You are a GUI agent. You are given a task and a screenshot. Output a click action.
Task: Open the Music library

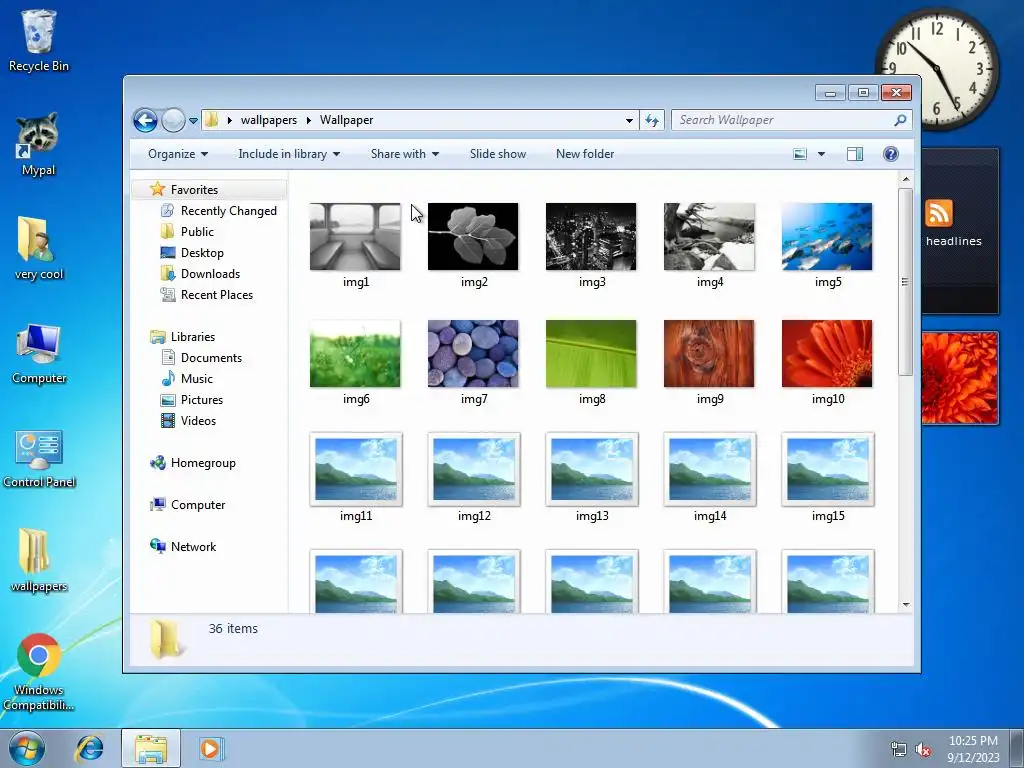[x=187, y=379]
